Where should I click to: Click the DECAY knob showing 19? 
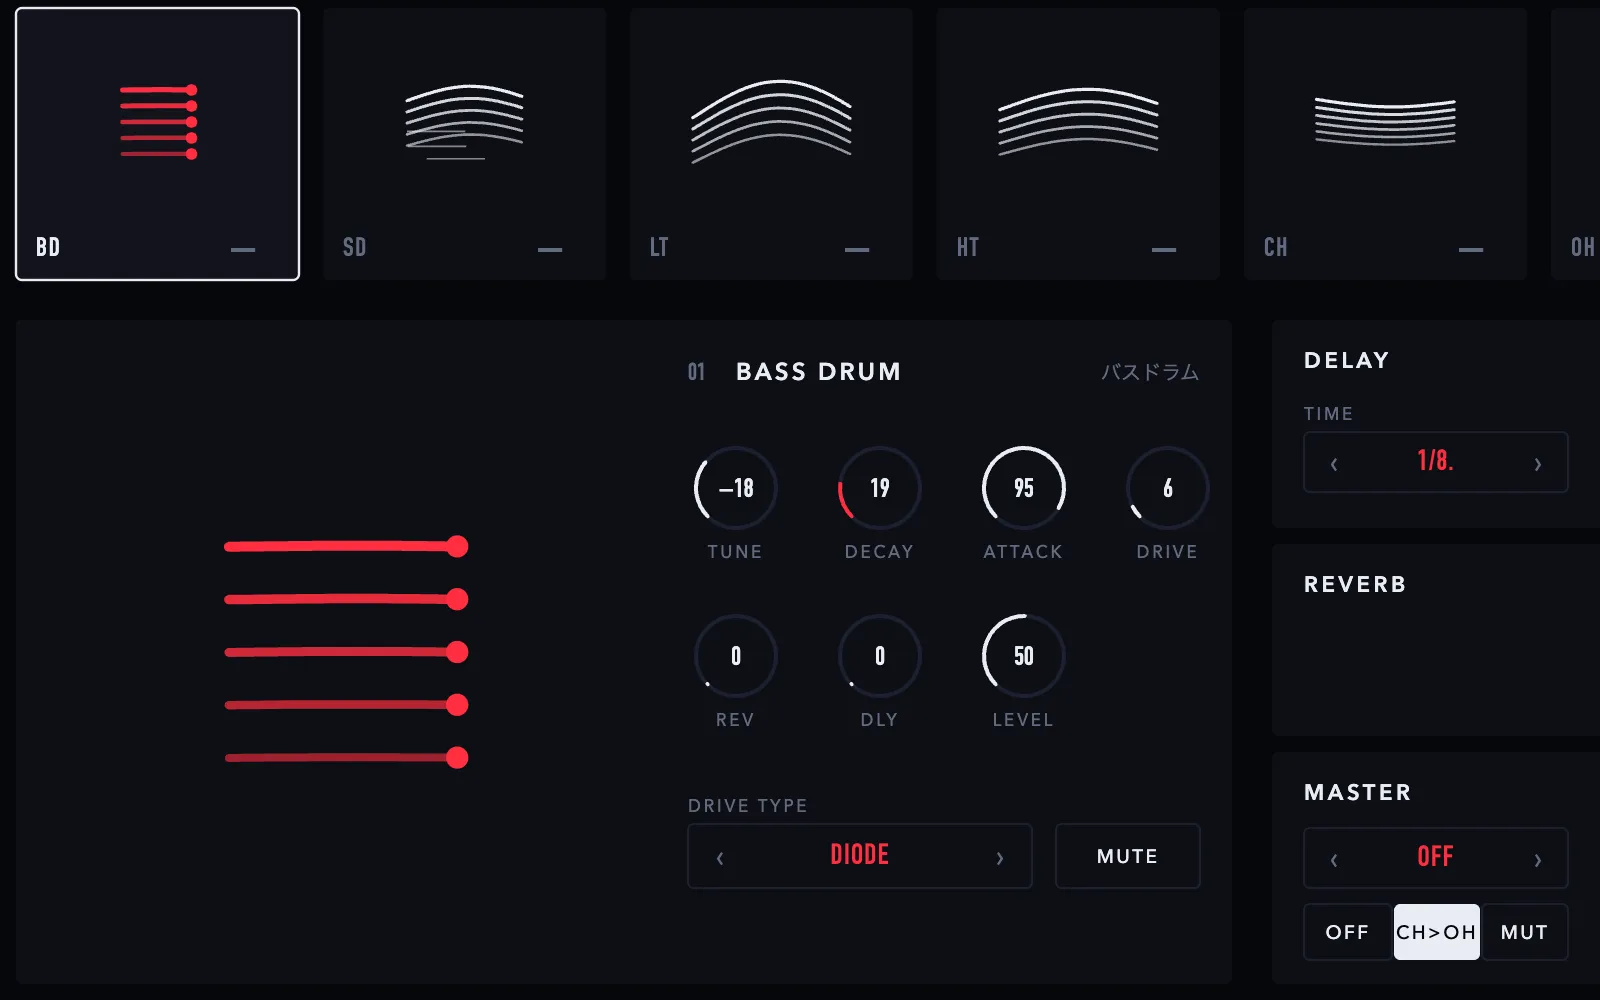(880, 488)
